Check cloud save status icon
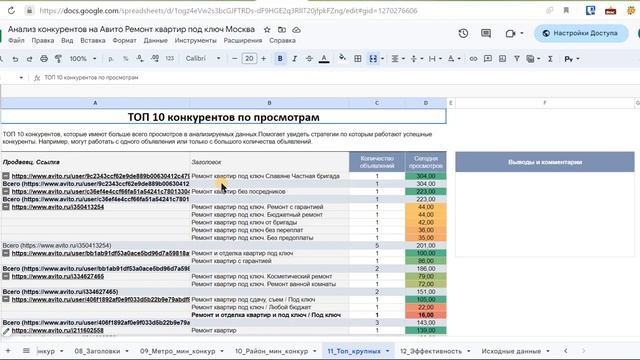 296,30
